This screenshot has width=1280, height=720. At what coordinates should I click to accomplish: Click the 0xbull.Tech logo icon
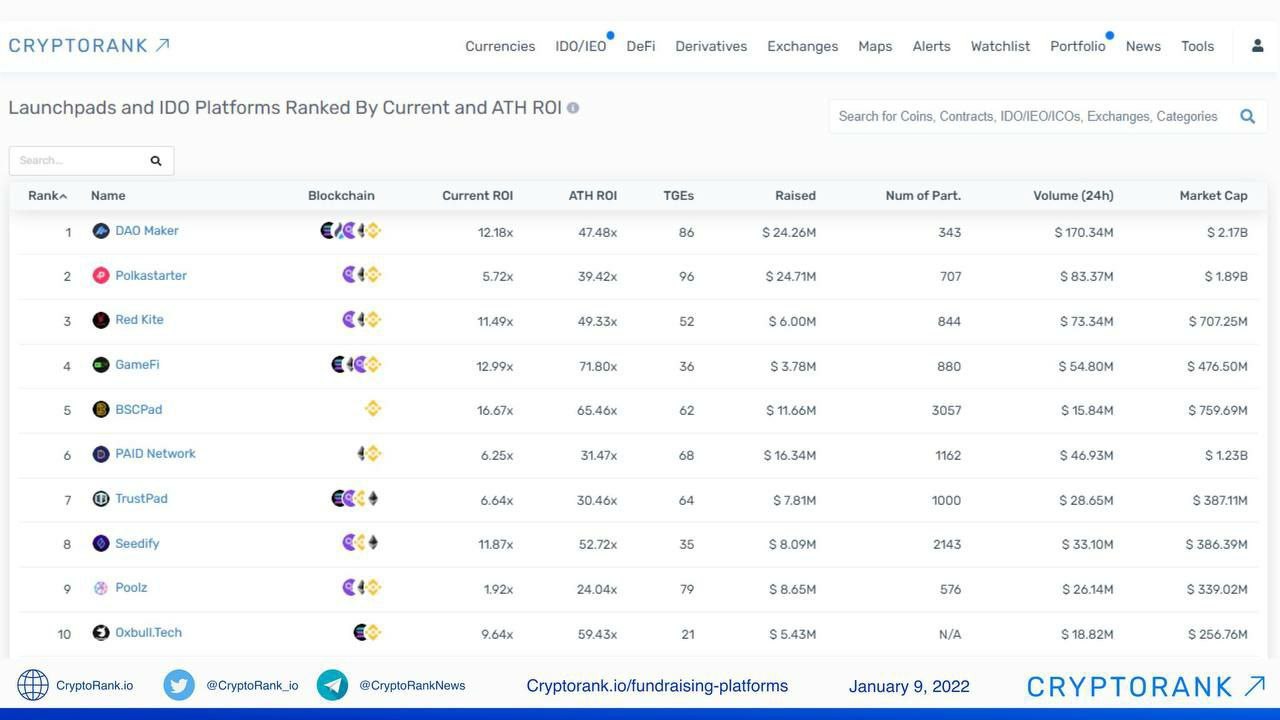(x=100, y=632)
